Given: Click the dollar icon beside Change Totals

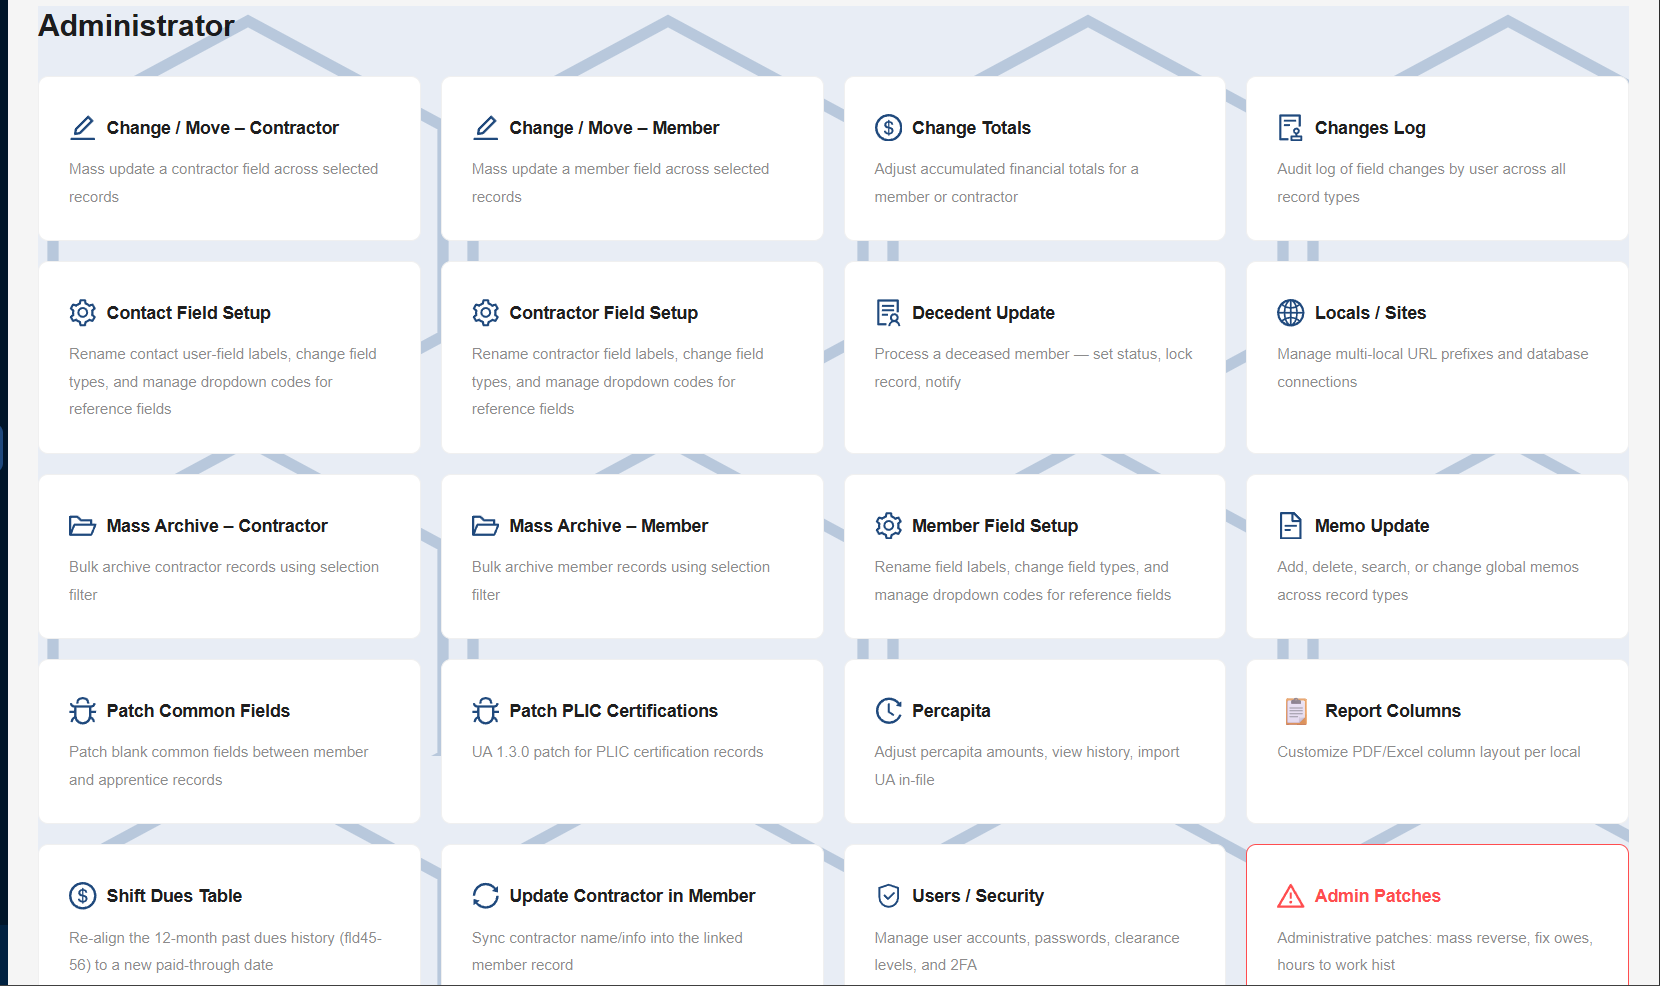Looking at the screenshot, I should 888,128.
